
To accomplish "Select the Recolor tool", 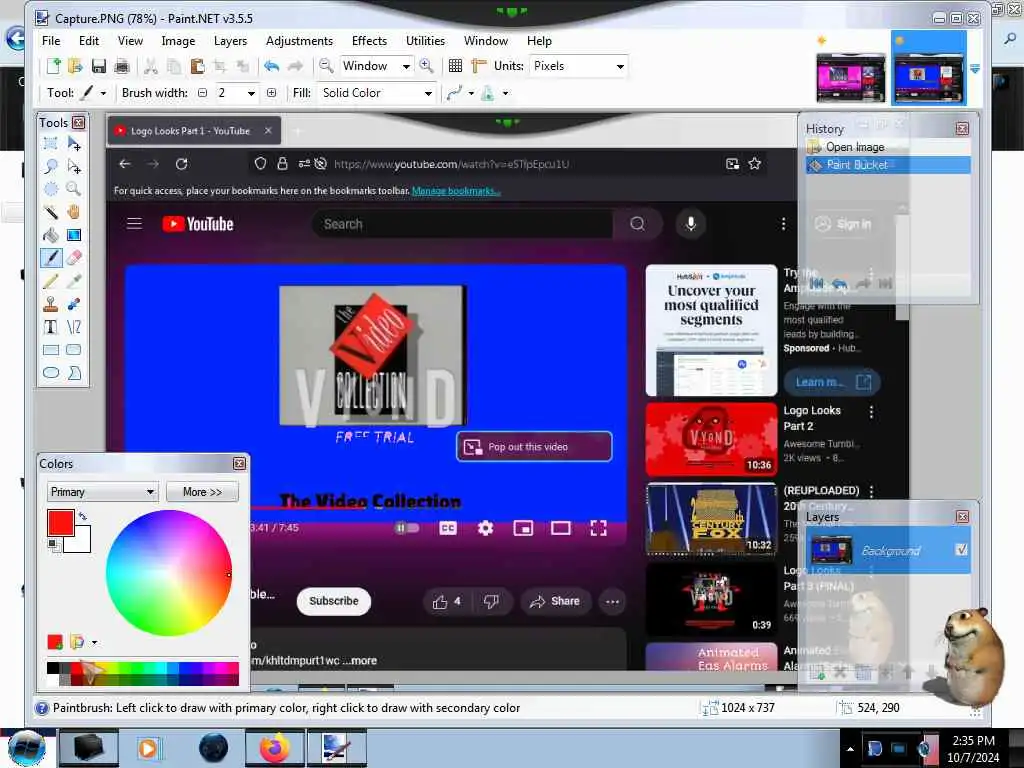I will coord(74,304).
